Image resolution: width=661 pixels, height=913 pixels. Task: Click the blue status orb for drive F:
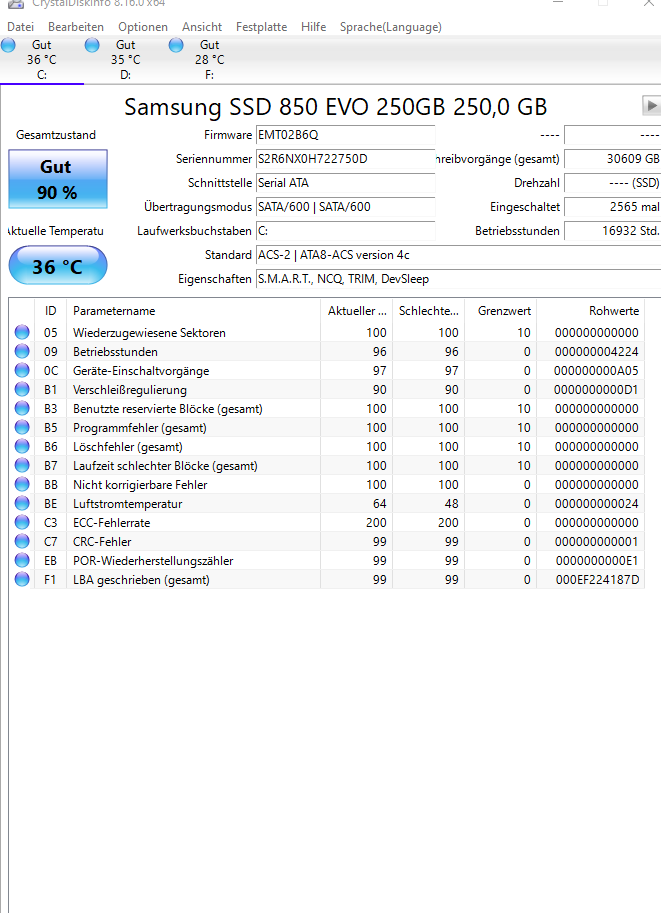176,45
